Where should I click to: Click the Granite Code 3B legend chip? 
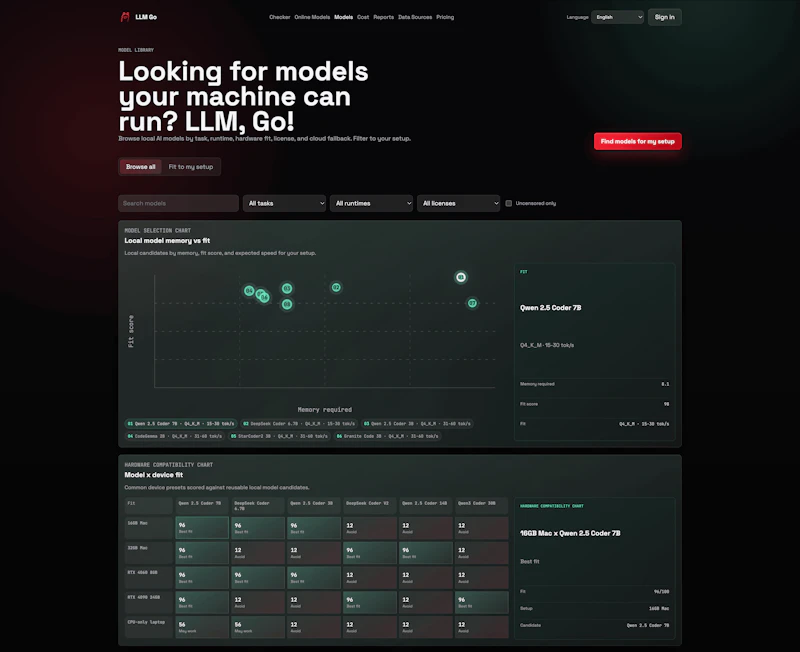tap(387, 436)
